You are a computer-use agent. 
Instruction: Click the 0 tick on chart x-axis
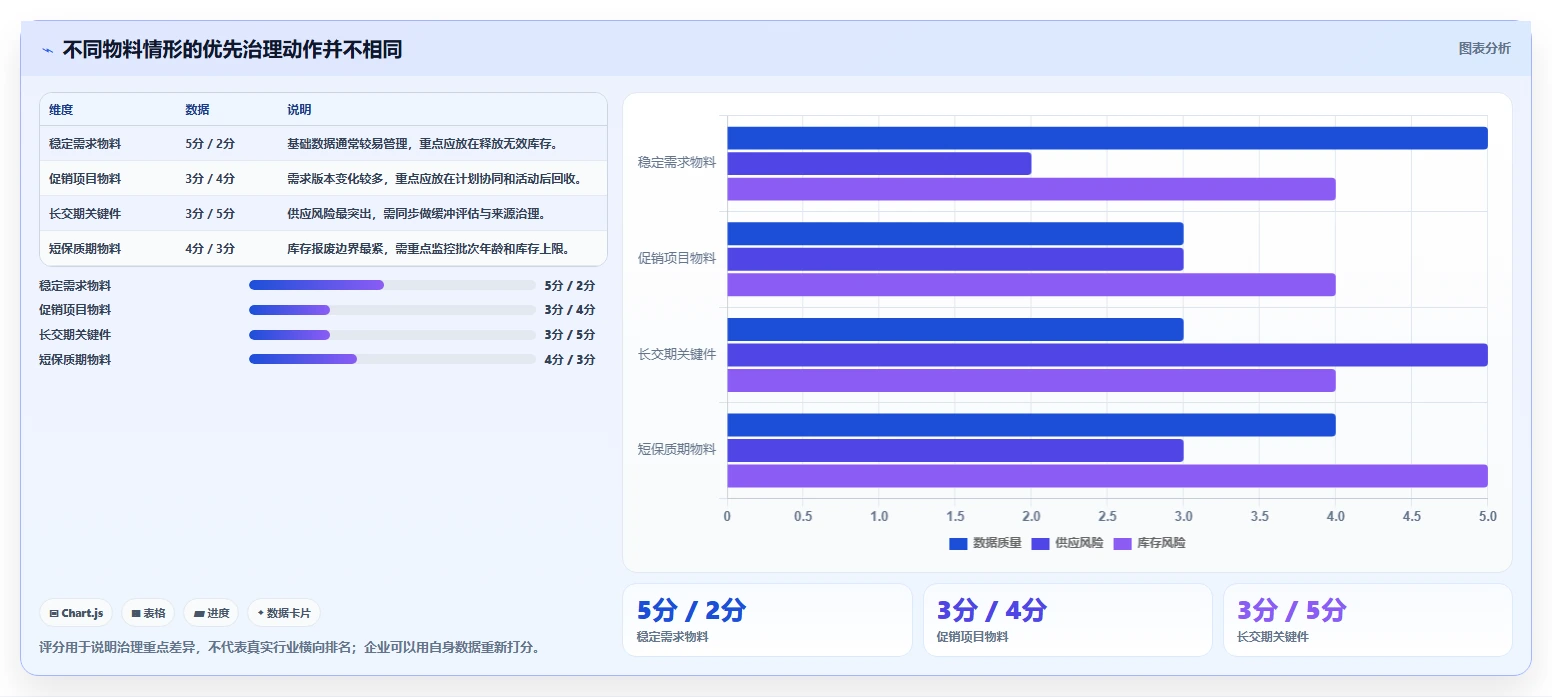pyautogui.click(x=727, y=516)
